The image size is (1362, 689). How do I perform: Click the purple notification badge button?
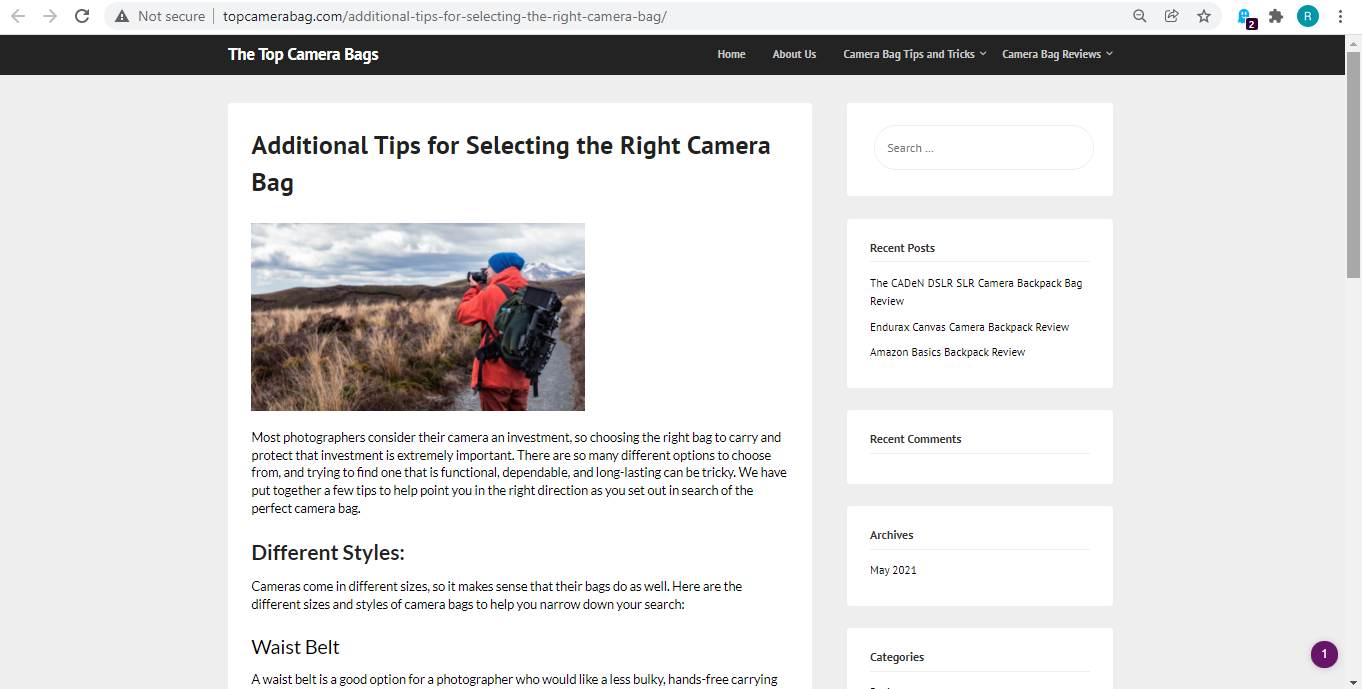pos(1324,655)
